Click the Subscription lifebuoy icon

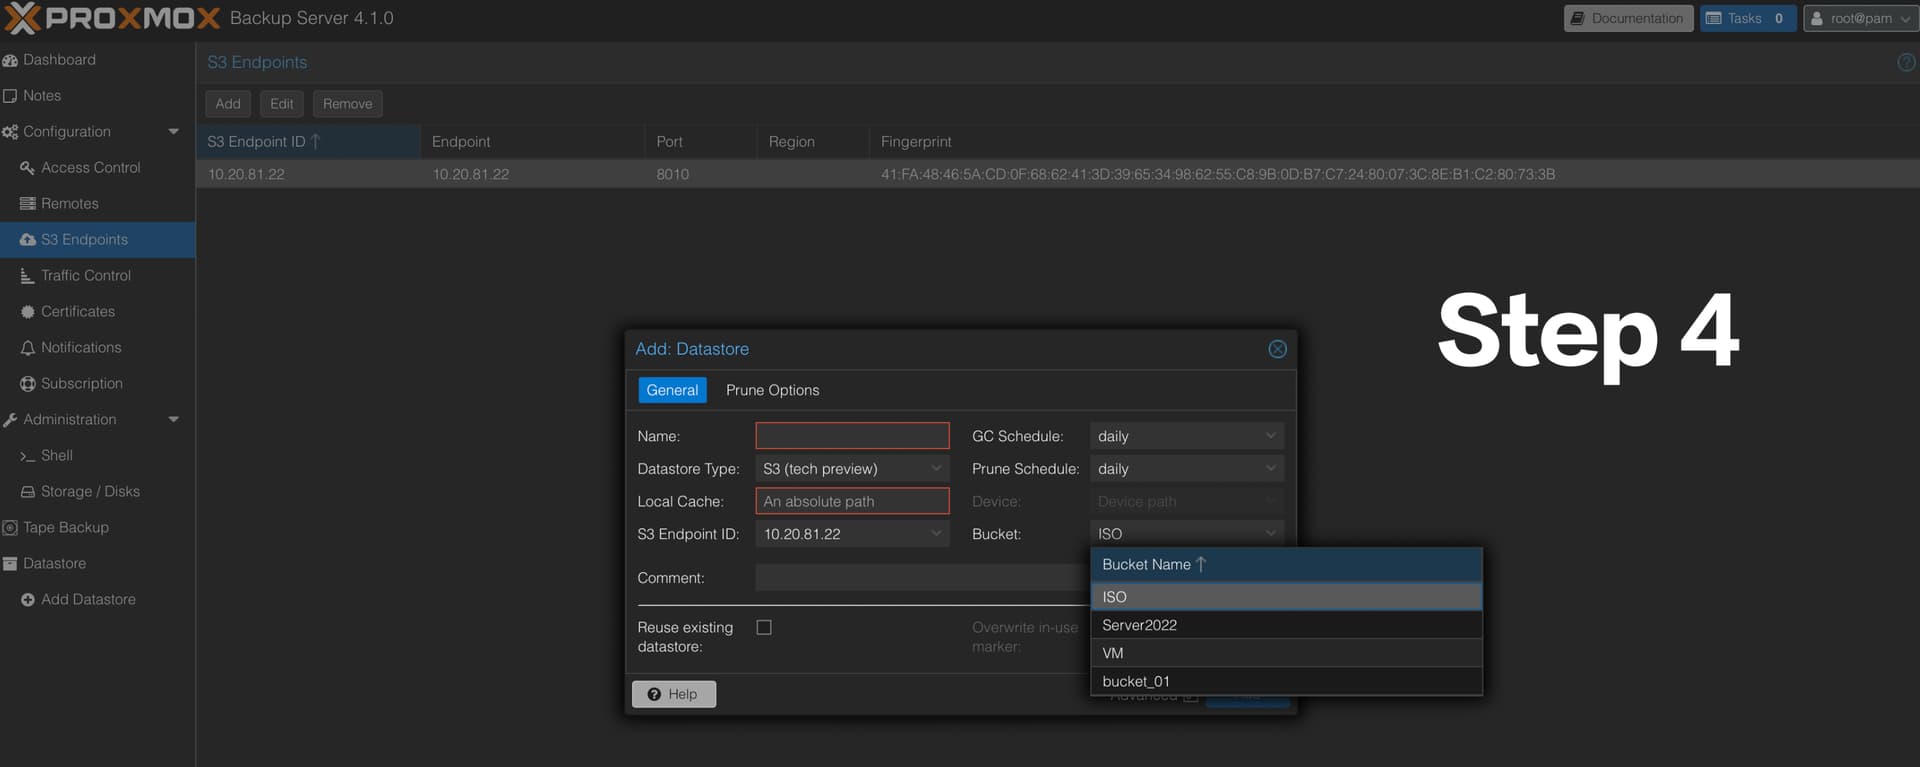coord(28,384)
